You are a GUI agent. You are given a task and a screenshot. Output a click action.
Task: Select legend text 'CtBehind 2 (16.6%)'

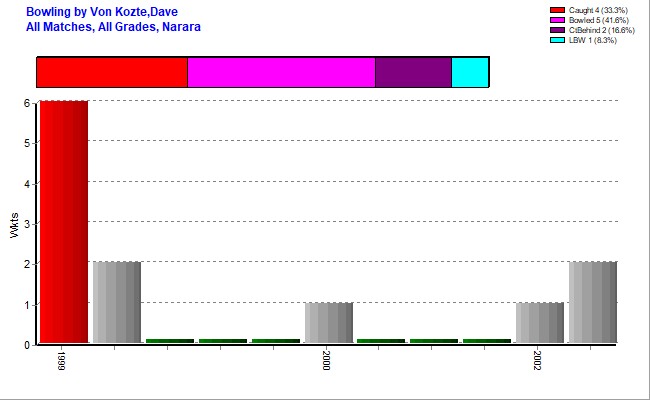(601, 30)
